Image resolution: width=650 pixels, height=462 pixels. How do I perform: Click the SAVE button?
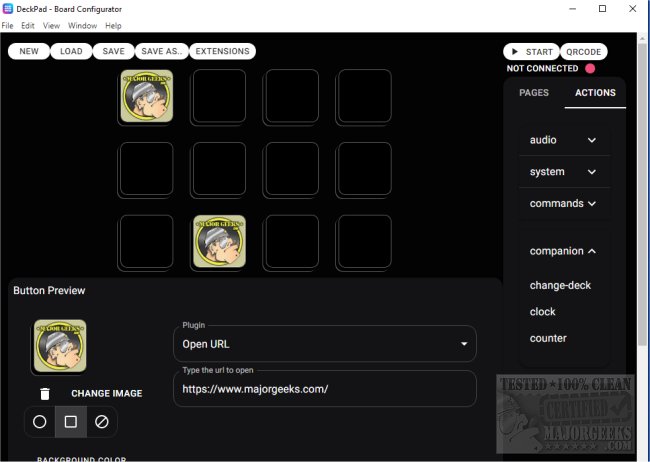click(114, 51)
